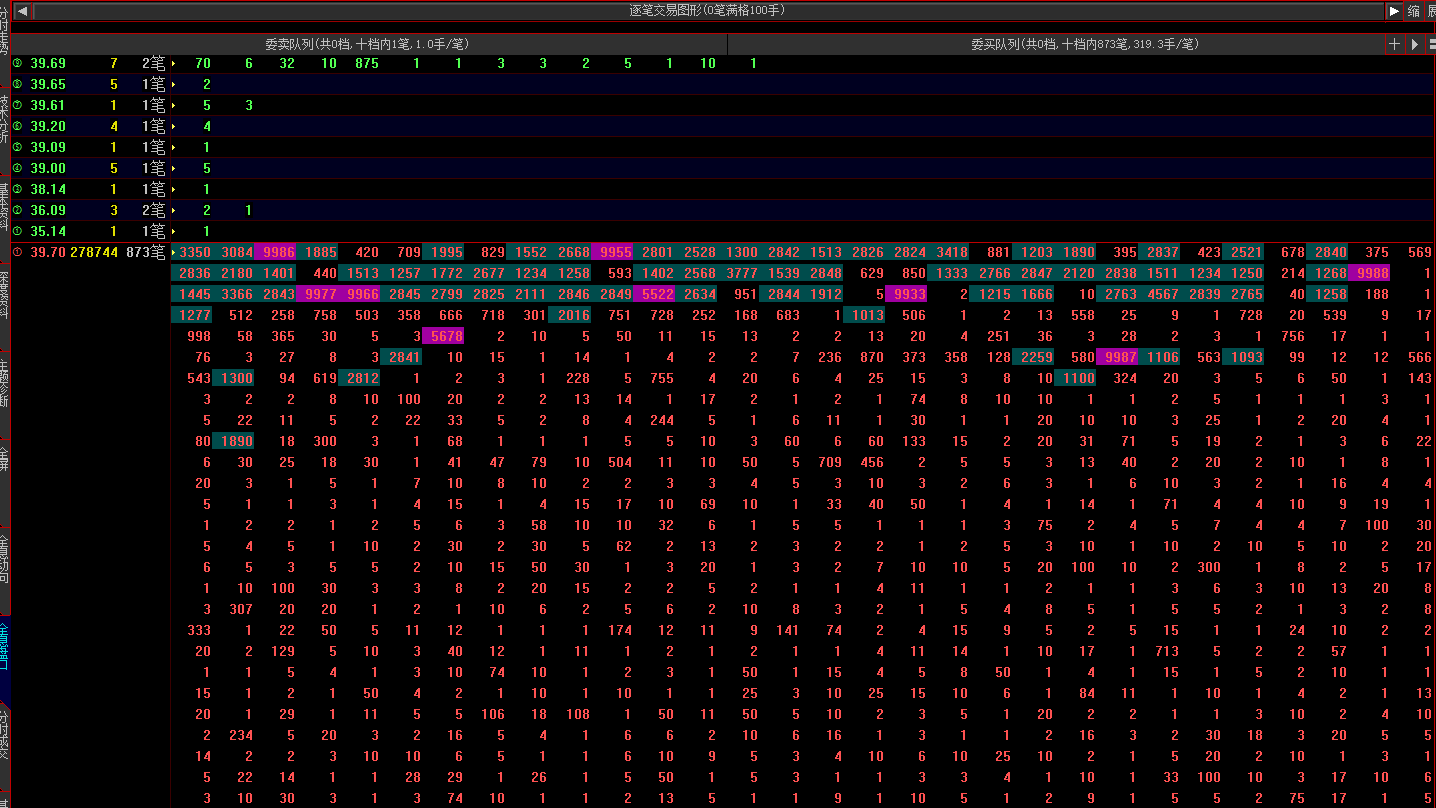
Task: Click the left scroll arrow of 逐笔交易图形 bar
Action: click(23, 11)
